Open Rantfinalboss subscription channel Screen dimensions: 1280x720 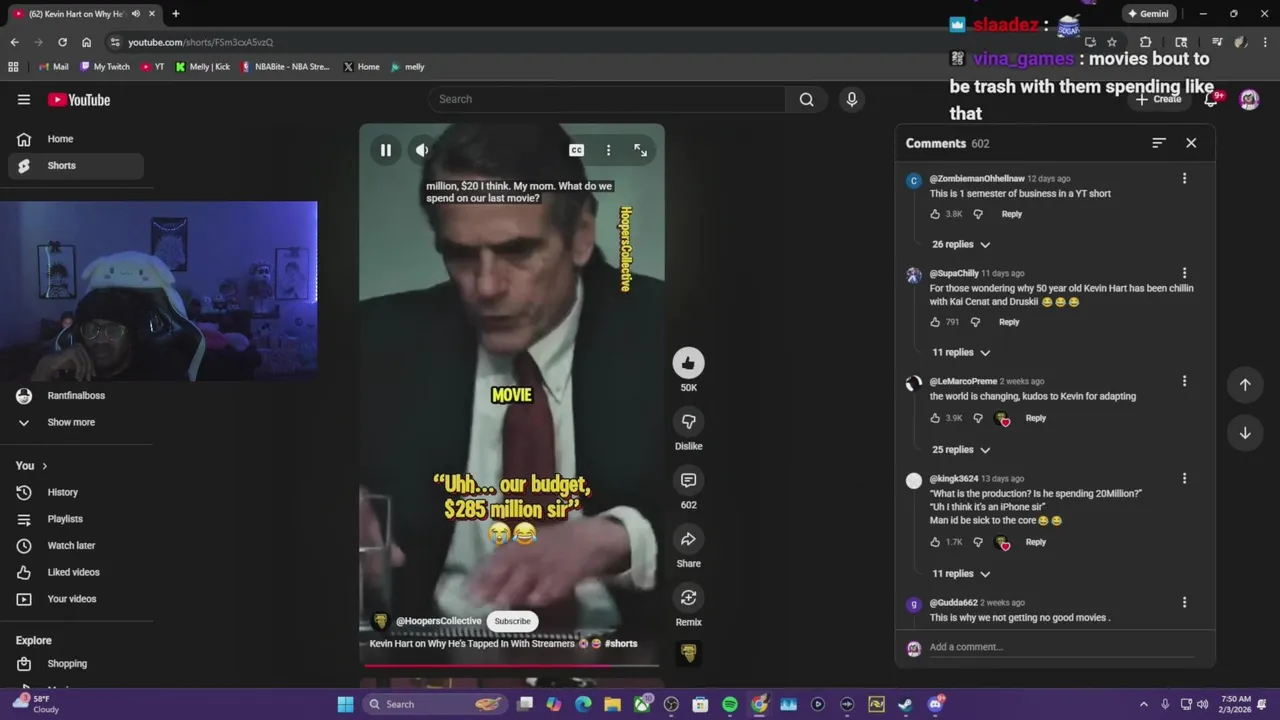pyautogui.click(x=76, y=396)
